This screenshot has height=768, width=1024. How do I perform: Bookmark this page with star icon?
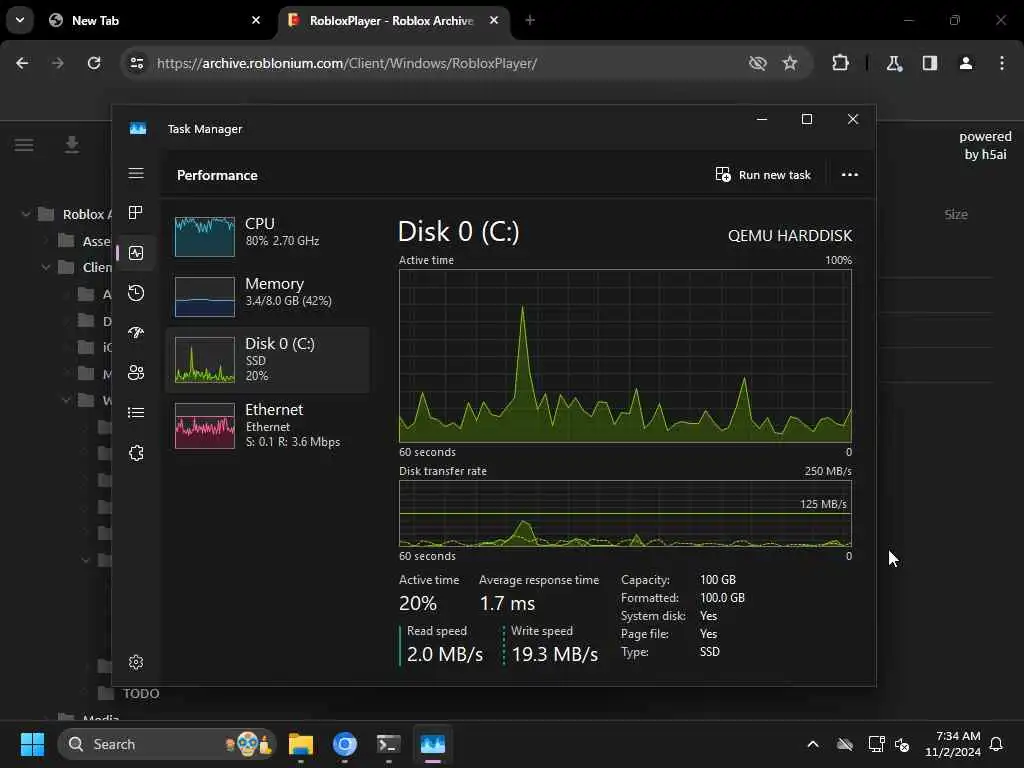790,63
